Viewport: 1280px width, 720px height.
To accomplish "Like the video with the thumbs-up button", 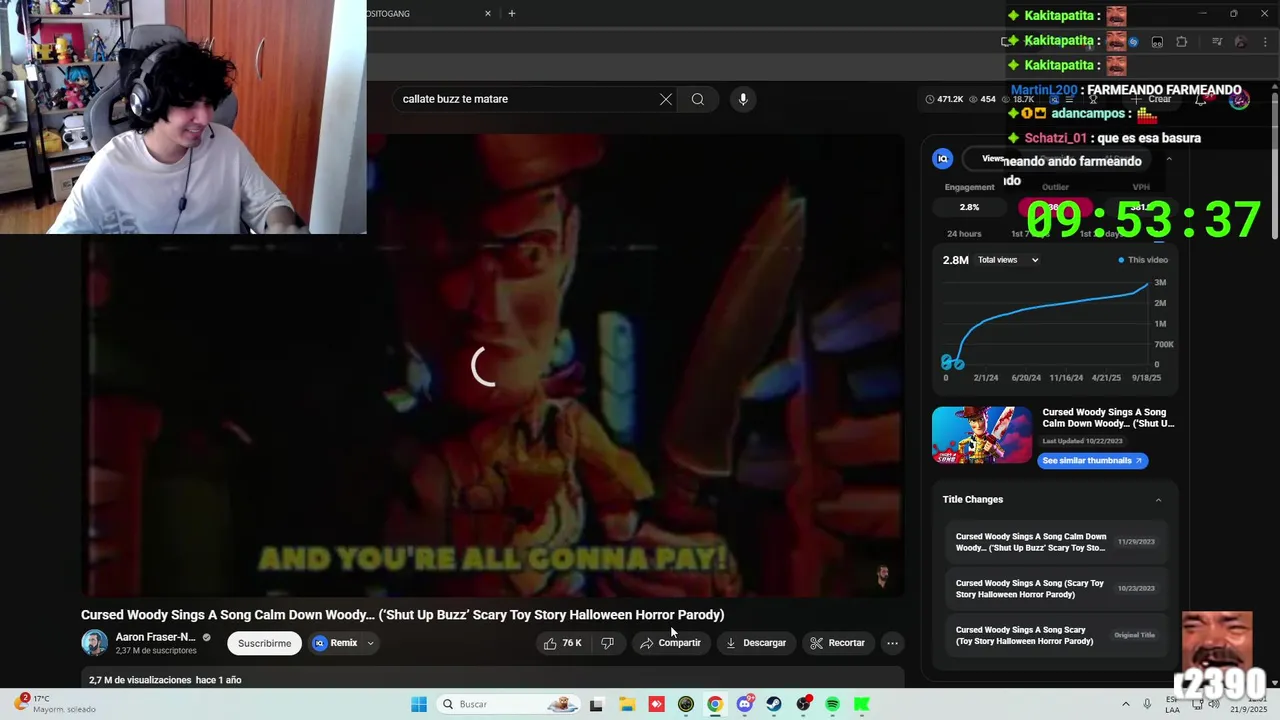I will coord(562,643).
